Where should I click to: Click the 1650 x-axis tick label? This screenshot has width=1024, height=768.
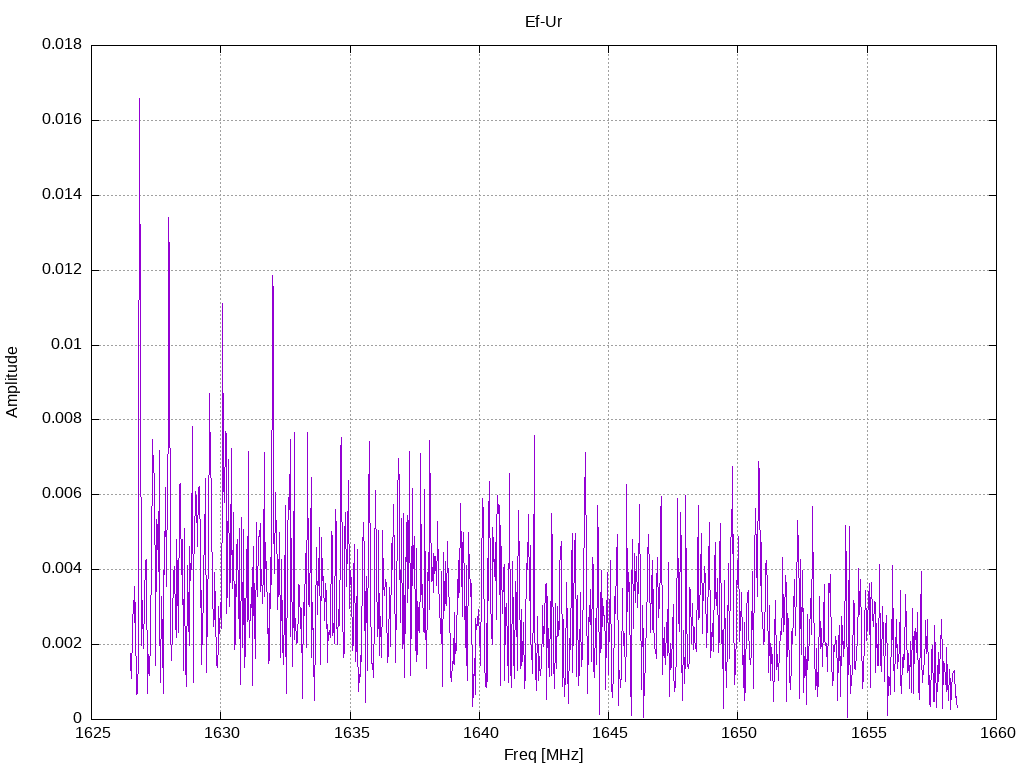pos(739,733)
